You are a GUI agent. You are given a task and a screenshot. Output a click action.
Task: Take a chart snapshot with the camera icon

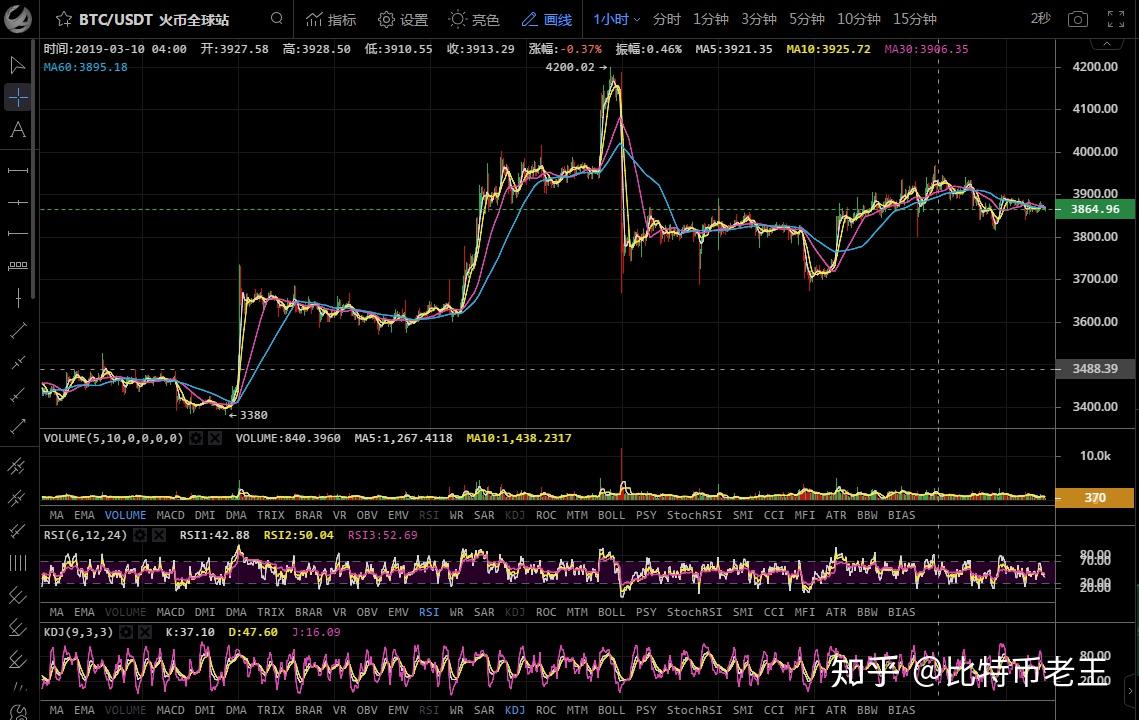point(1079,18)
